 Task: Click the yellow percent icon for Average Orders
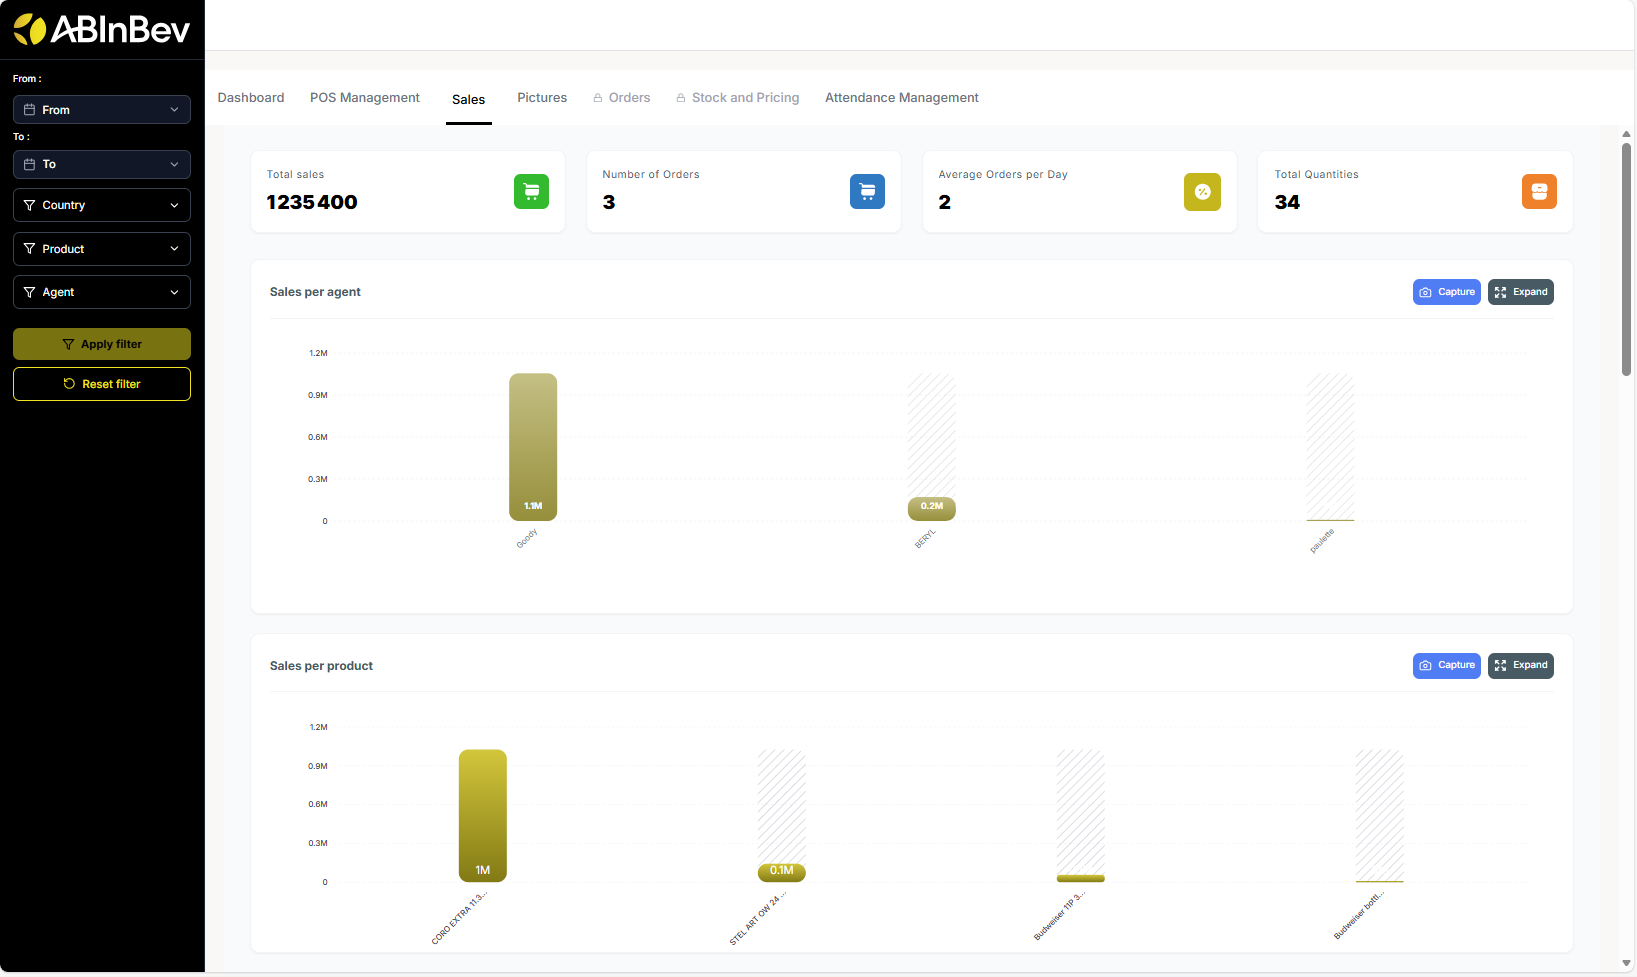1202,192
